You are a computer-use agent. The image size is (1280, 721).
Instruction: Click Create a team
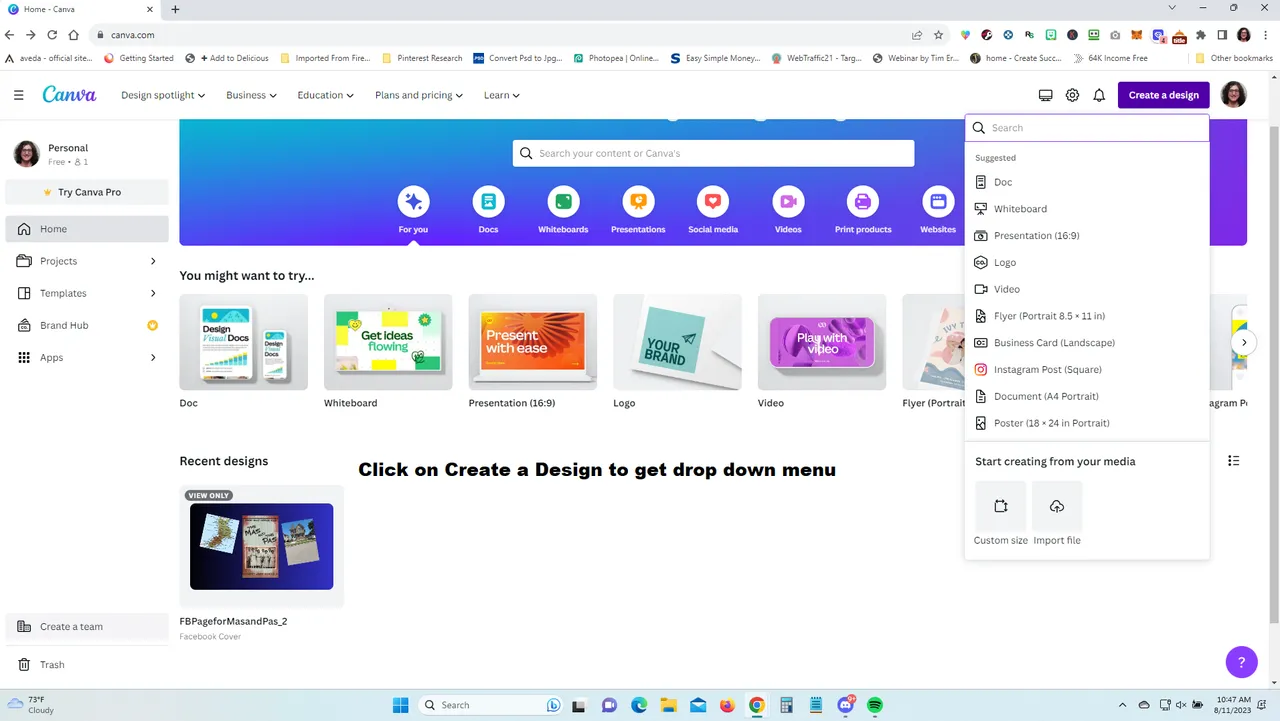[x=87, y=627]
